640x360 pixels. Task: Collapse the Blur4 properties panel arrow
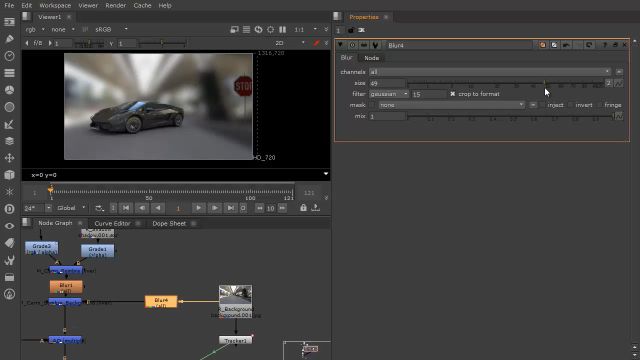(x=340, y=45)
